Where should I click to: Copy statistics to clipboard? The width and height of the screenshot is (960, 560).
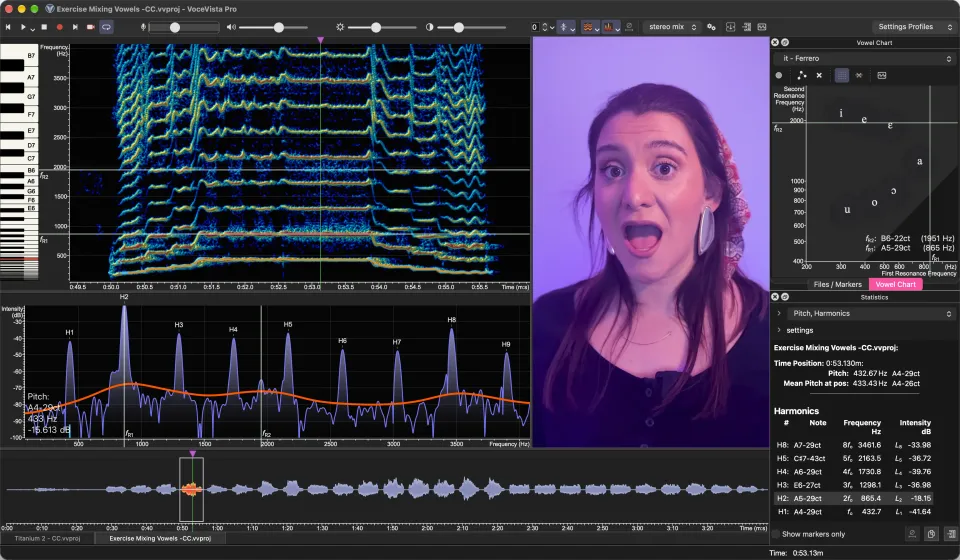tap(931, 534)
